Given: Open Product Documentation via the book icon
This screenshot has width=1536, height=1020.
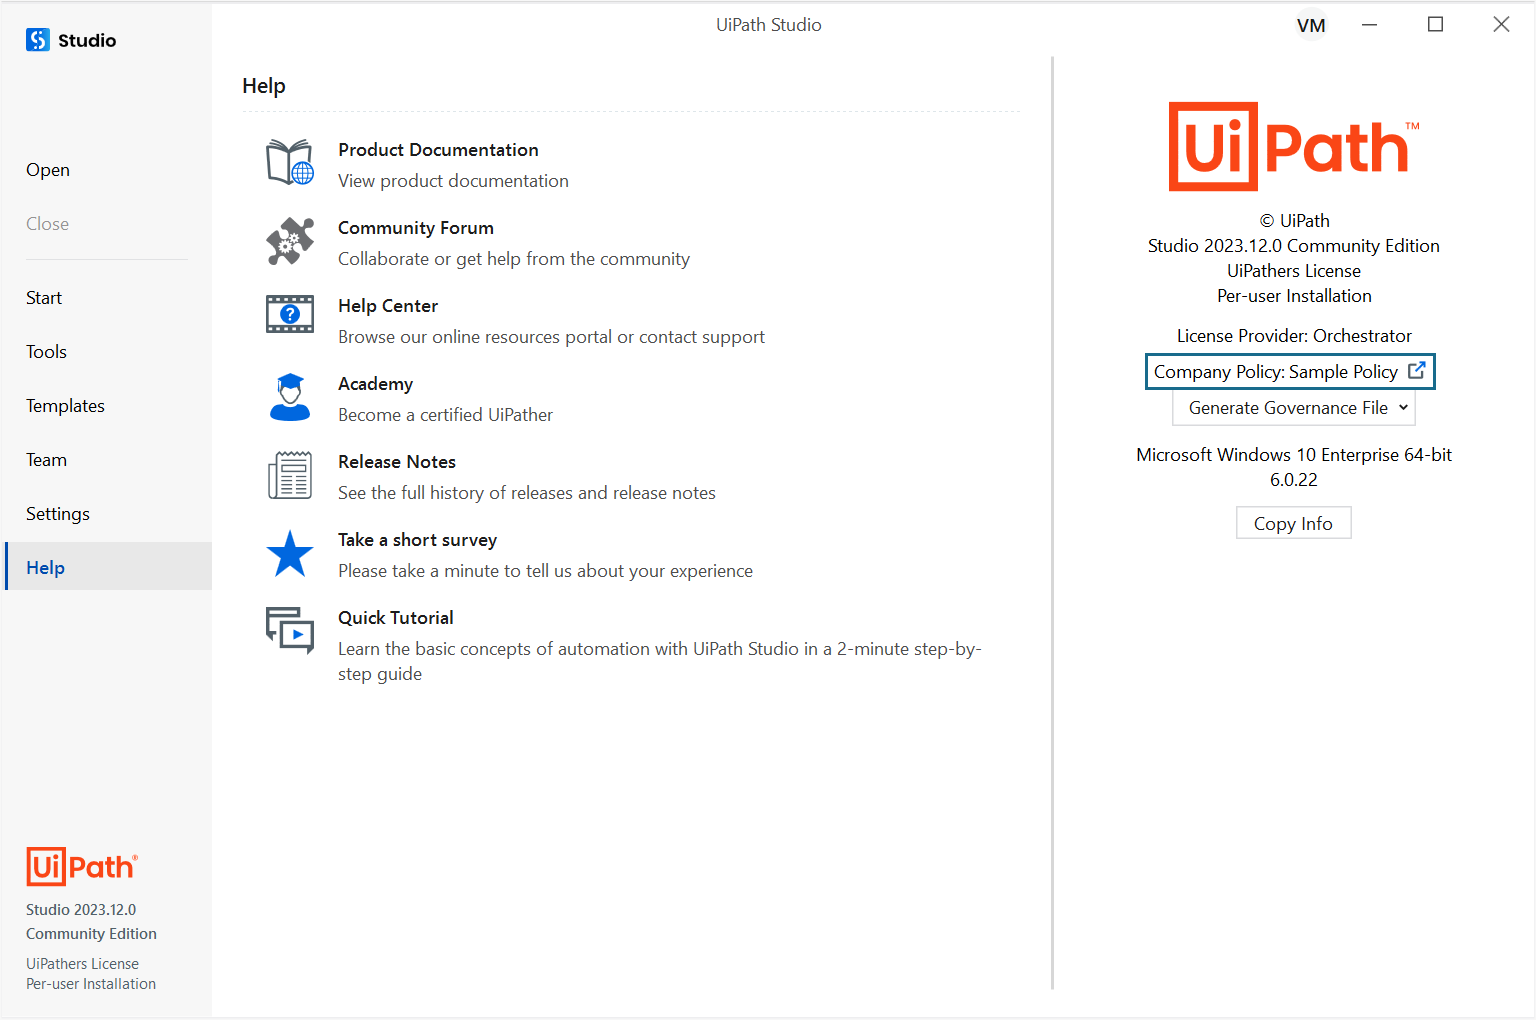Looking at the screenshot, I should pos(289,162).
